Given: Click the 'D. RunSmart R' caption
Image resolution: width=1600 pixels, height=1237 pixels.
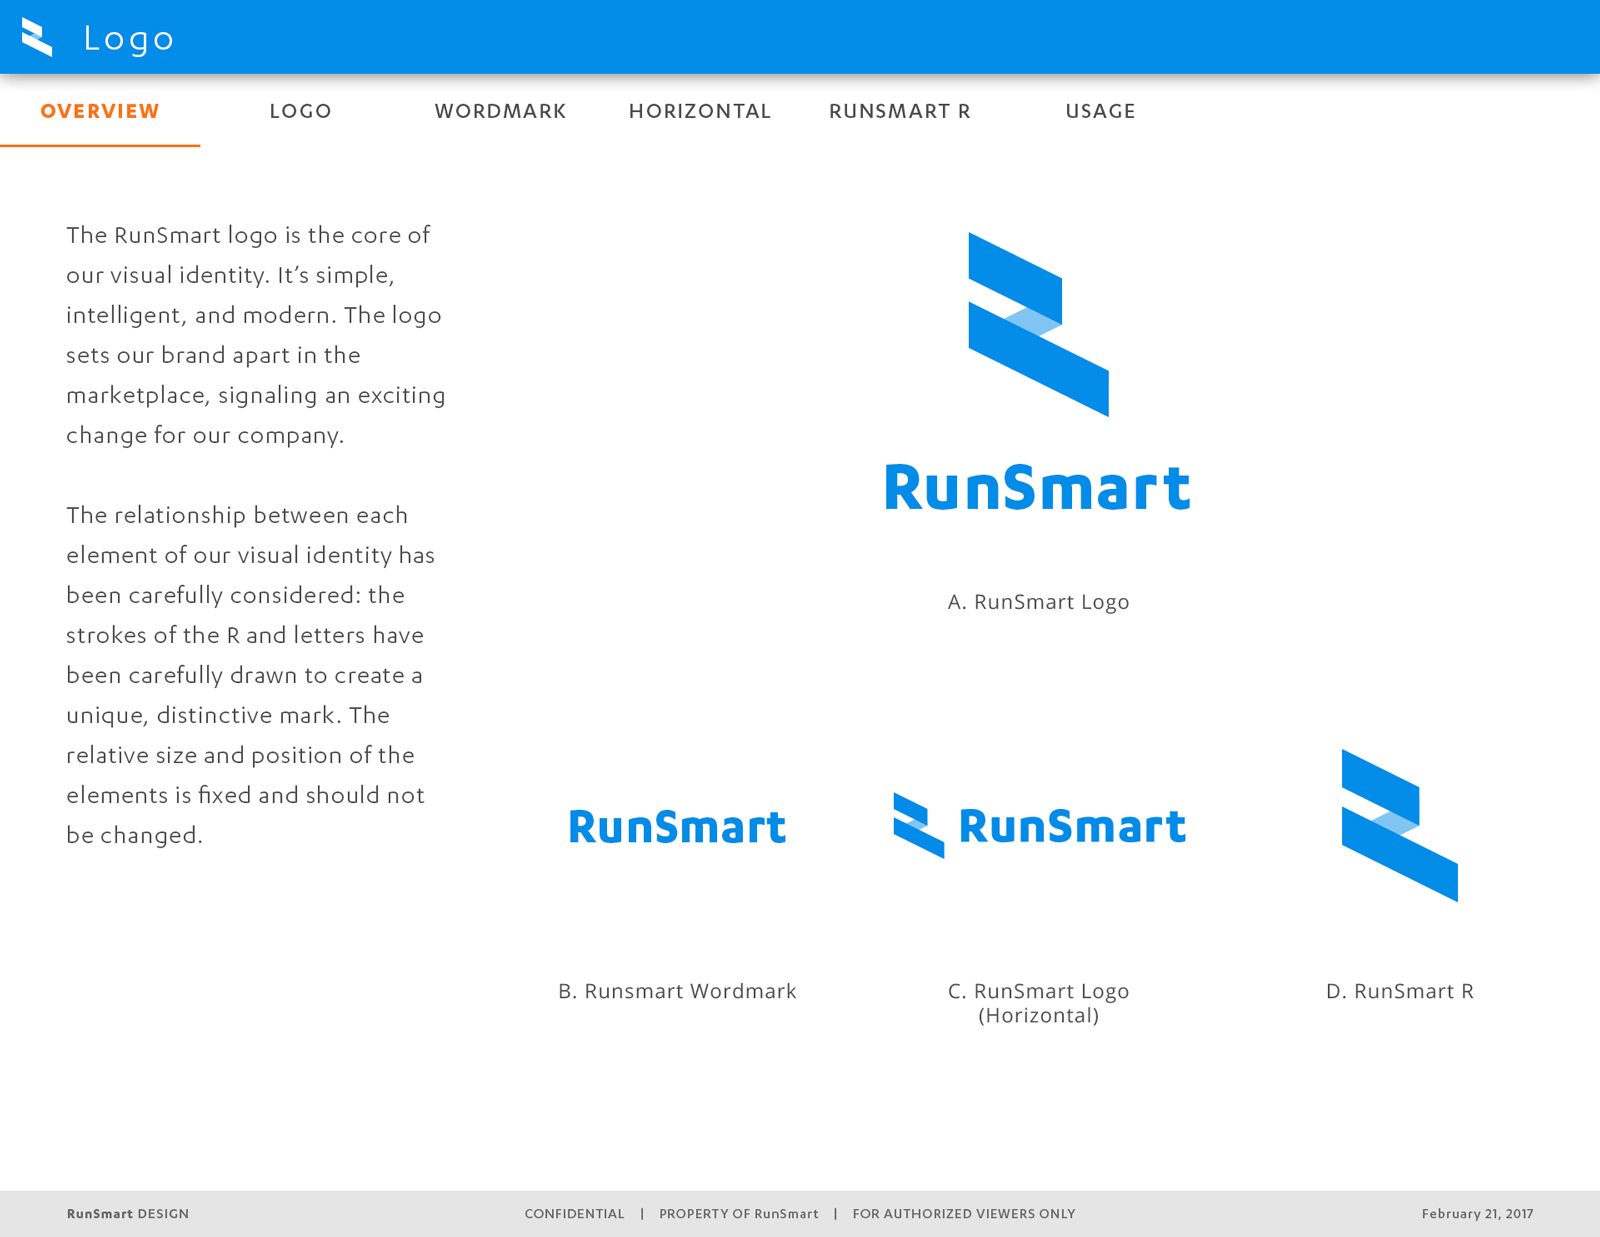Looking at the screenshot, I should [x=1399, y=991].
